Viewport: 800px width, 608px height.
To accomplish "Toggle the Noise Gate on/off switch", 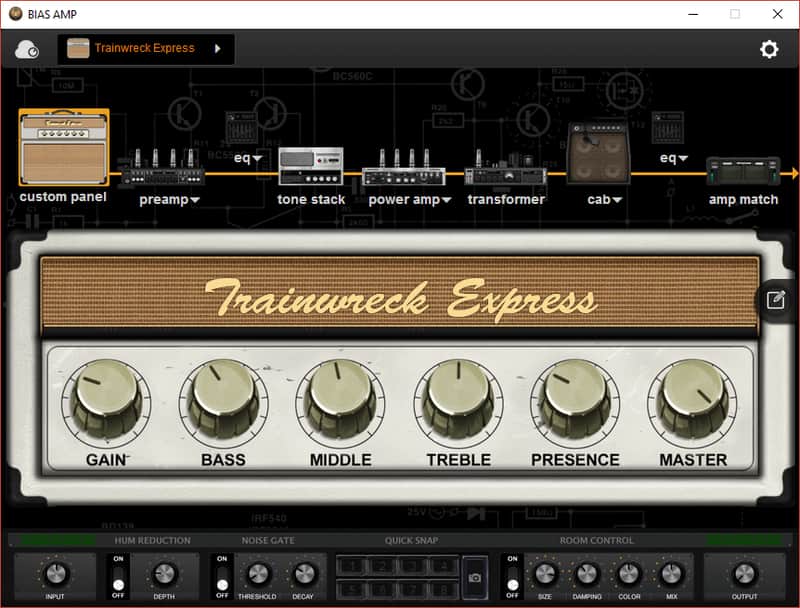I will (222, 577).
